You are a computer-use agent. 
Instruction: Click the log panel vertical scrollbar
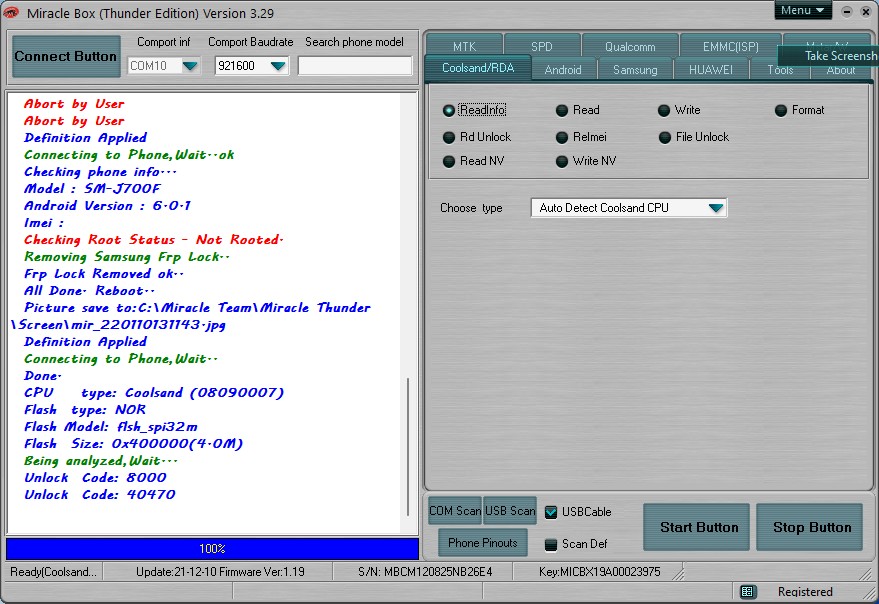(x=408, y=446)
